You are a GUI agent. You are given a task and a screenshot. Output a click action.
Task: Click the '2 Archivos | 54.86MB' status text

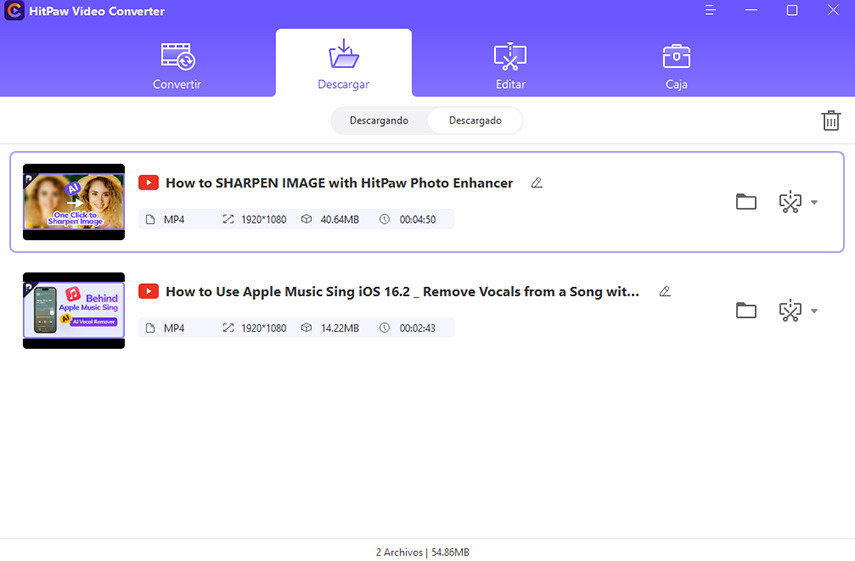click(x=423, y=552)
